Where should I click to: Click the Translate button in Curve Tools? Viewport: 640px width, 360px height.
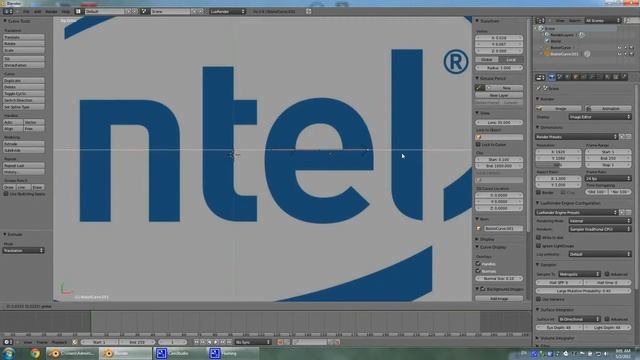pos(24,37)
